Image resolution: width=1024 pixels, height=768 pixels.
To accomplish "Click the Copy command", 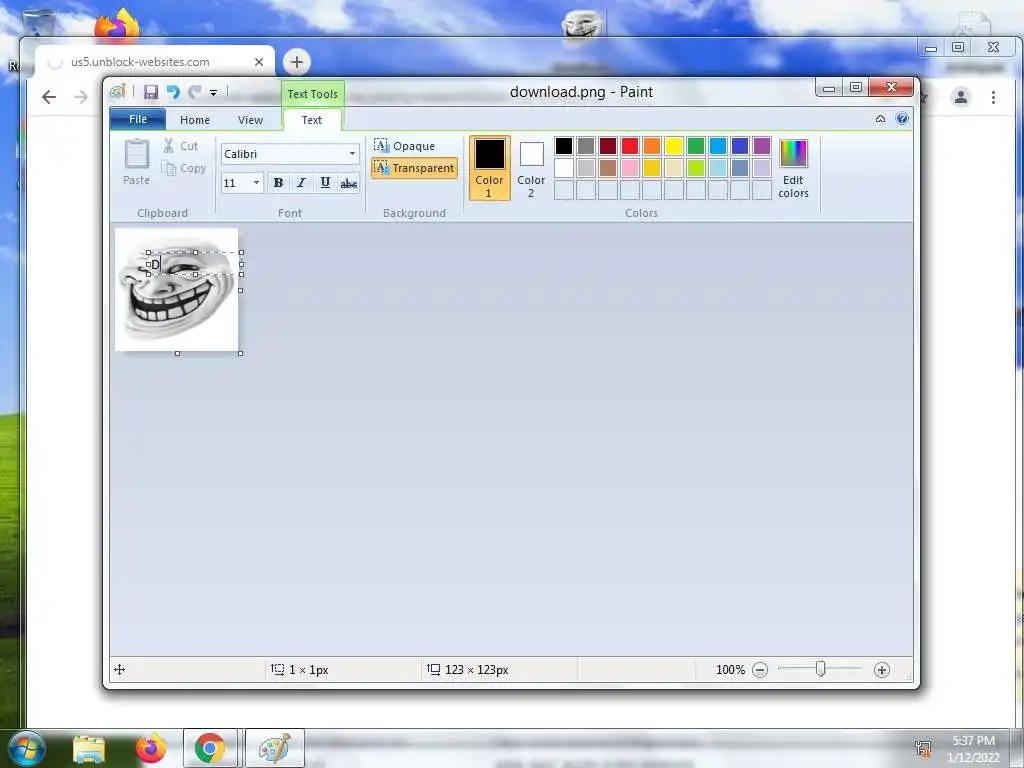I will coord(184,168).
